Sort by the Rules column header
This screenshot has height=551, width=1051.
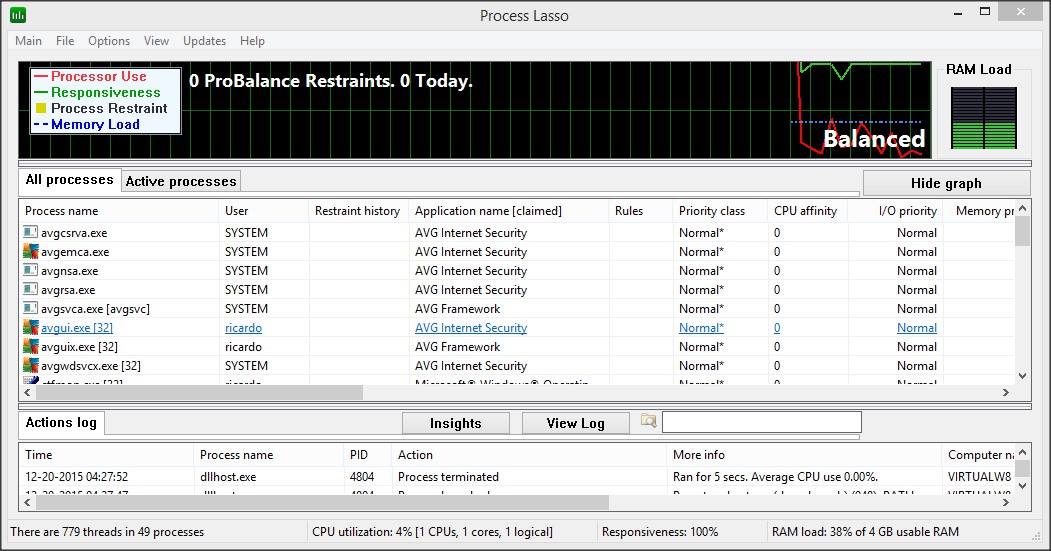[x=640, y=210]
